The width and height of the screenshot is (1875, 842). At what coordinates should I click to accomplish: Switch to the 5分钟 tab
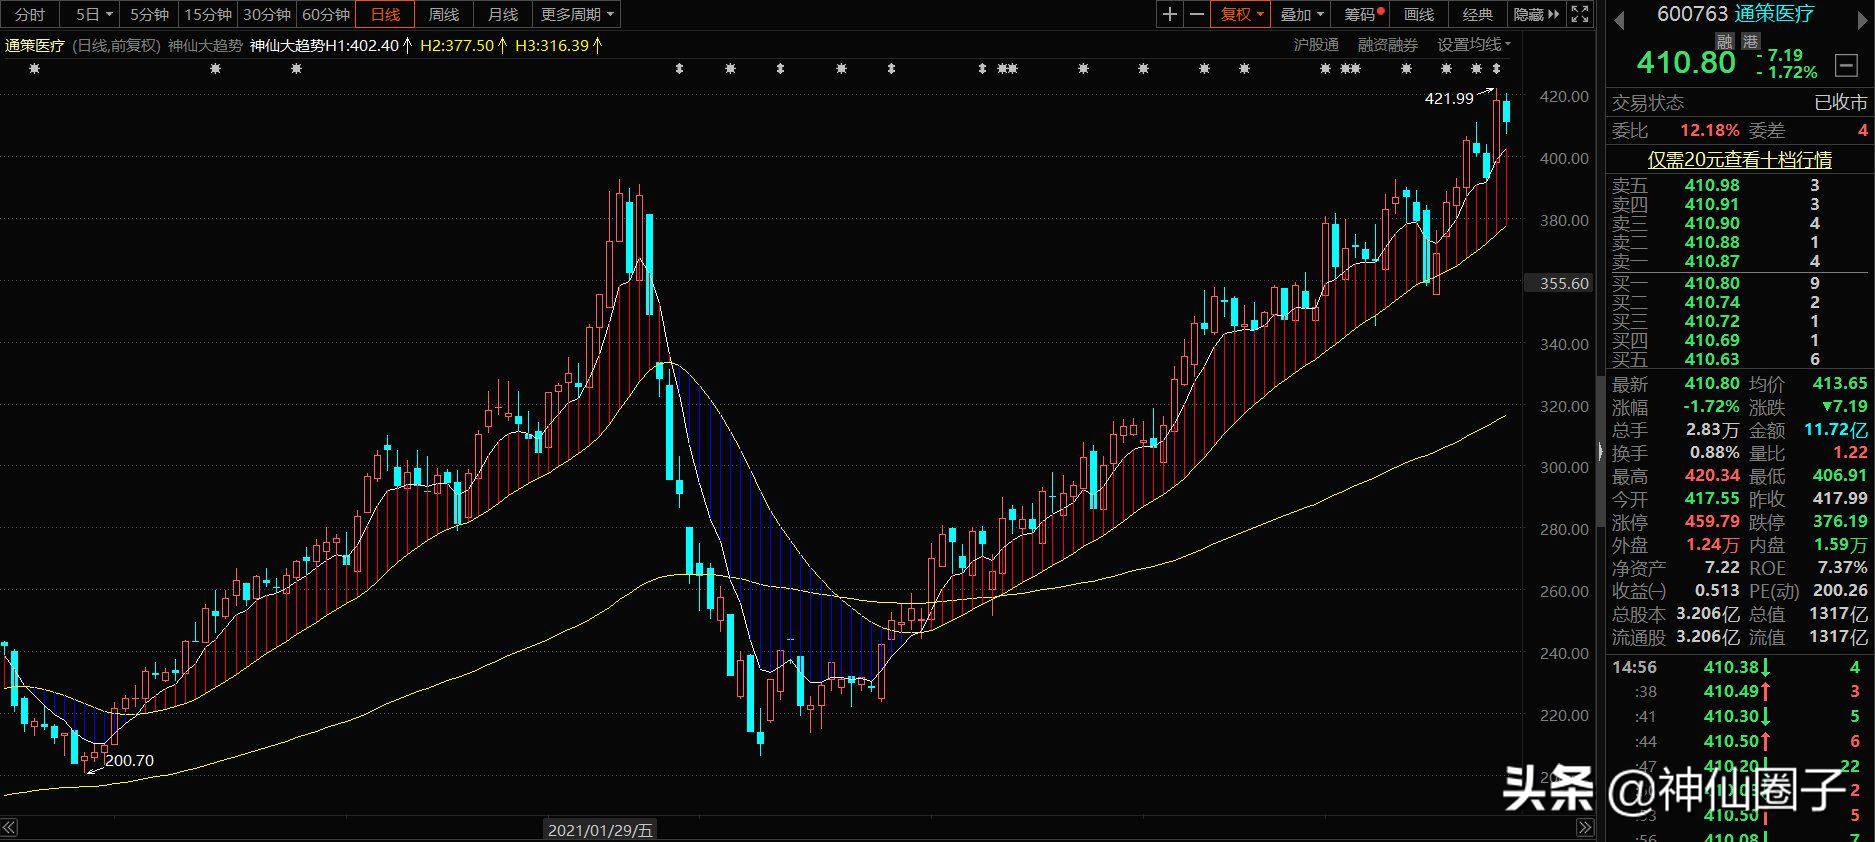coord(150,14)
